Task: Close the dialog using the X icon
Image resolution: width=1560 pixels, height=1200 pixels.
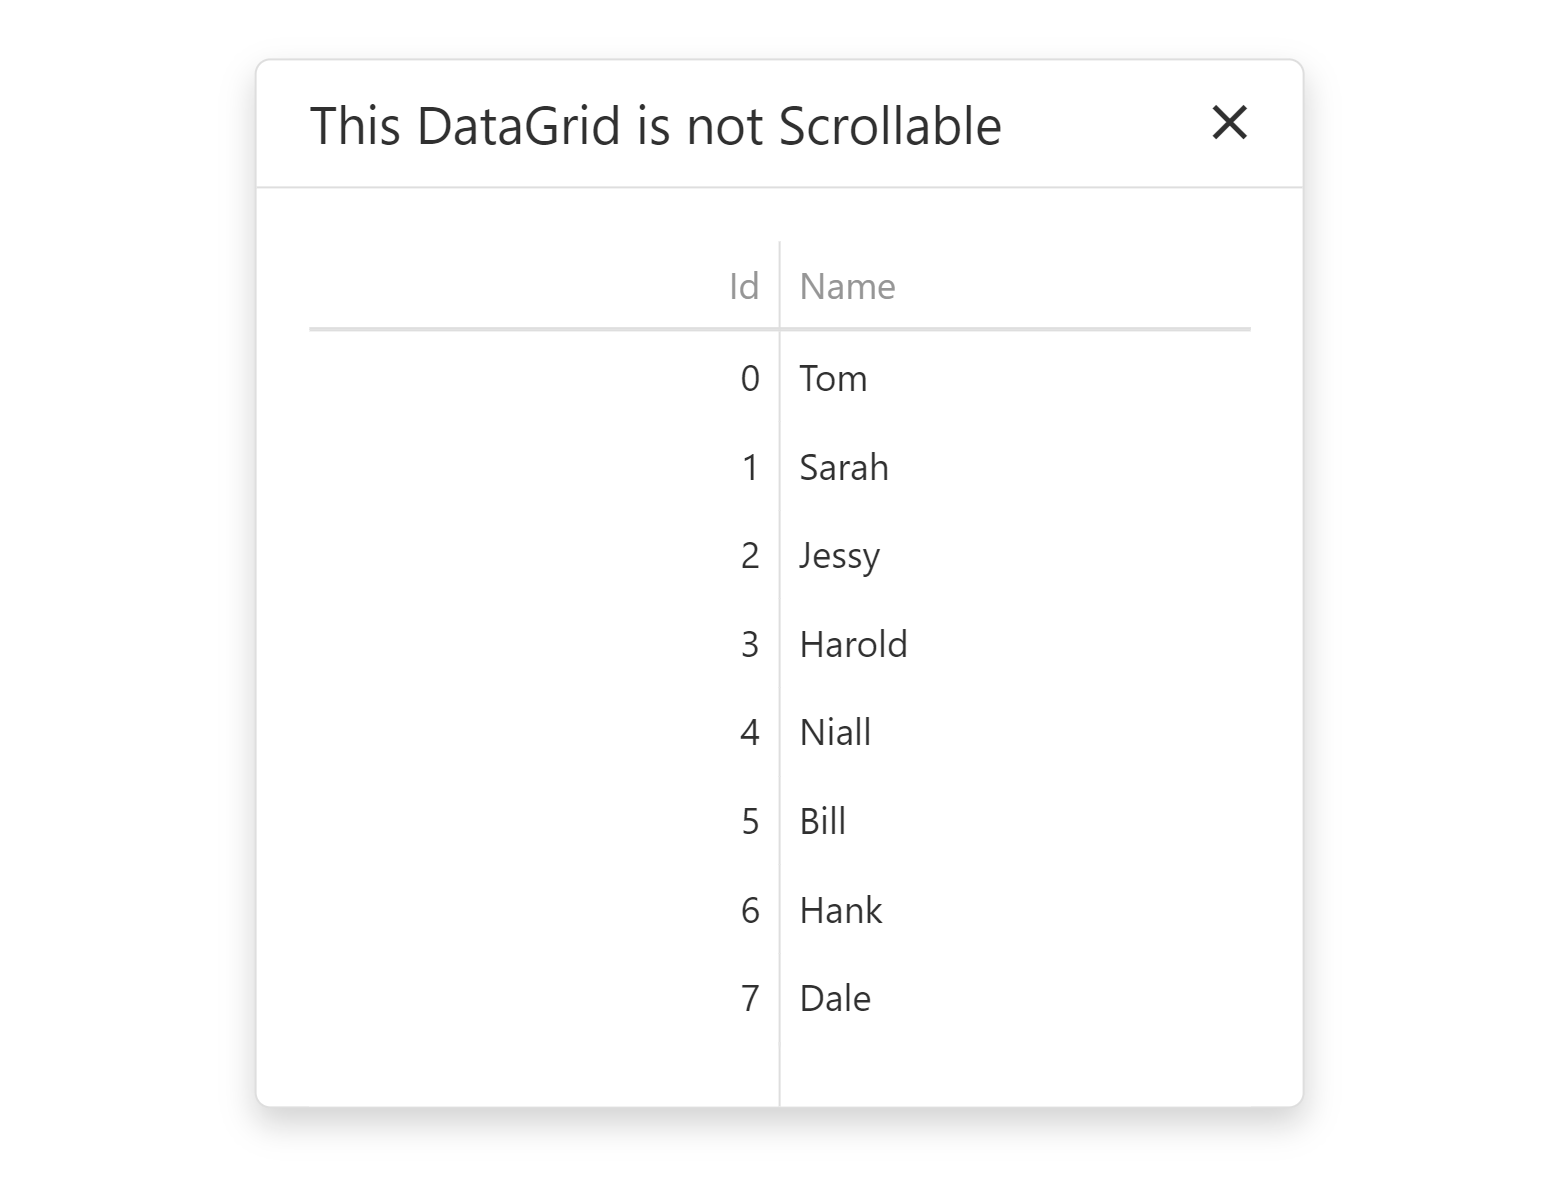Action: [x=1229, y=123]
